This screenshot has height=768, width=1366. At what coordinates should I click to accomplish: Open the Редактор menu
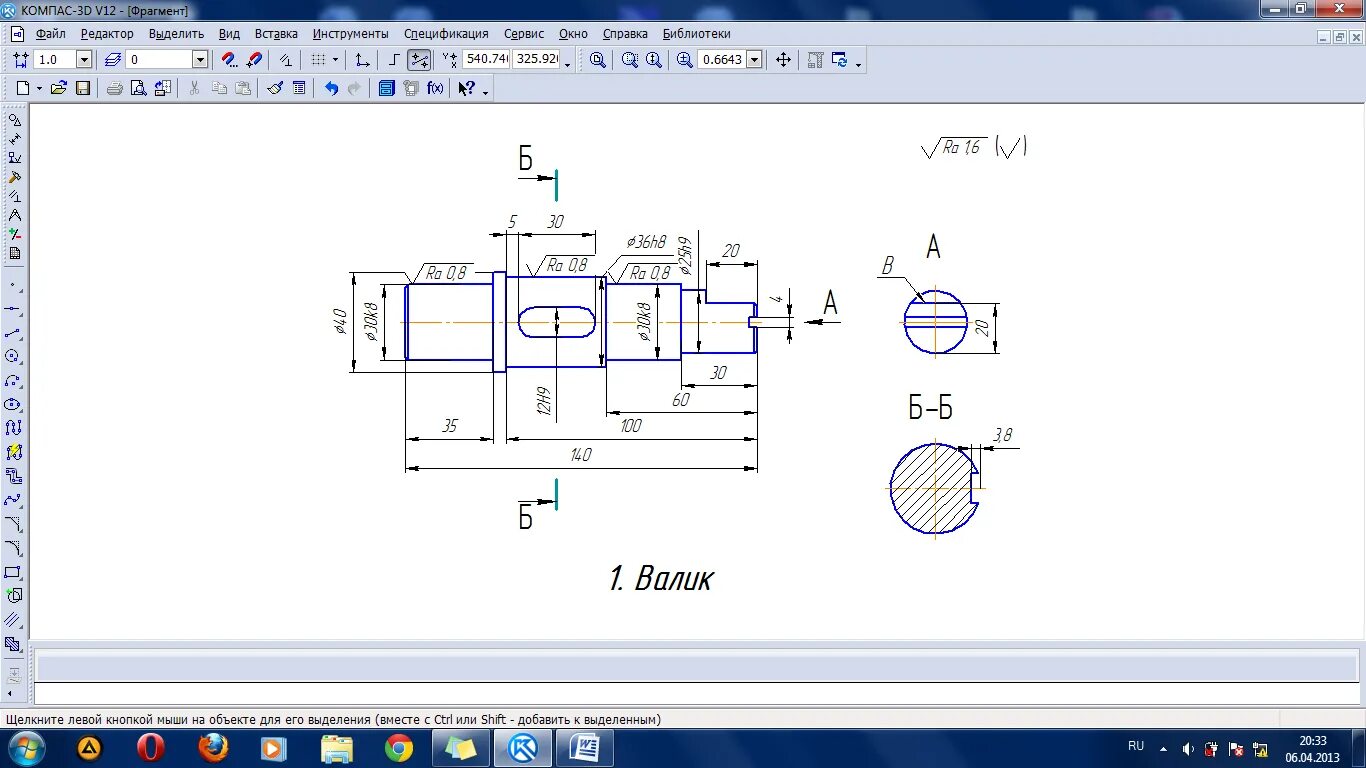pos(107,34)
